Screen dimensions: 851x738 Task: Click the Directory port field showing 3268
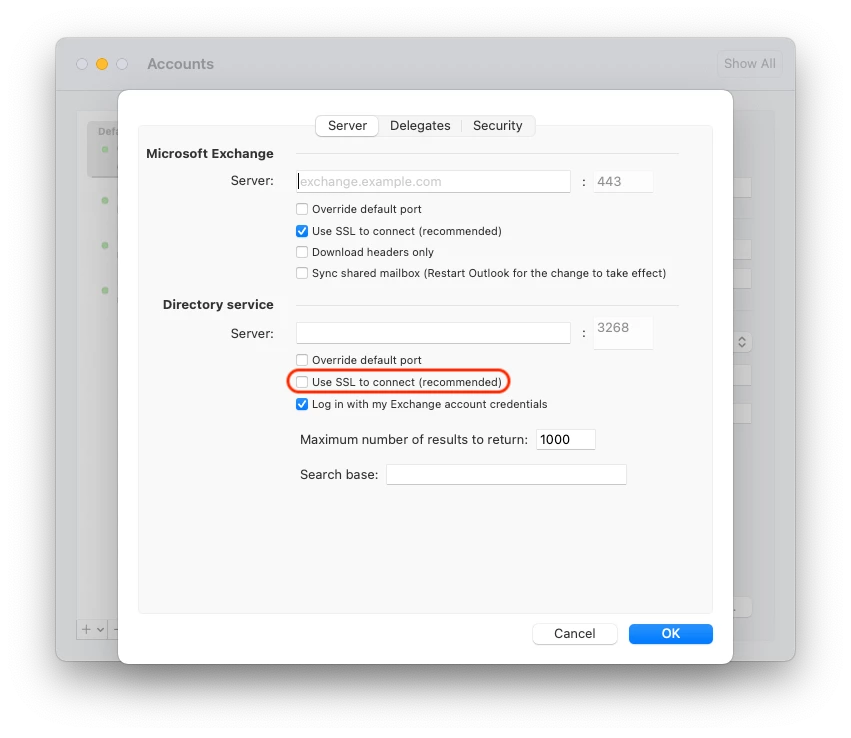623,333
